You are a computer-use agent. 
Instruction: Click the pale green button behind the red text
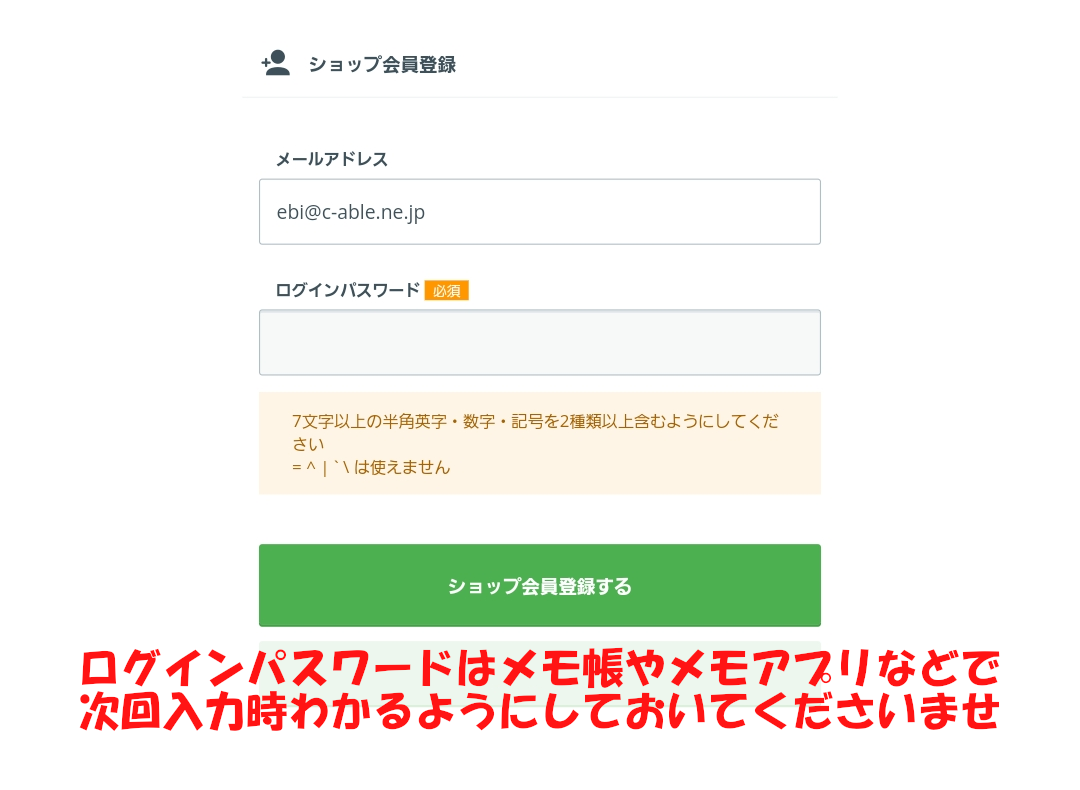tap(540, 674)
